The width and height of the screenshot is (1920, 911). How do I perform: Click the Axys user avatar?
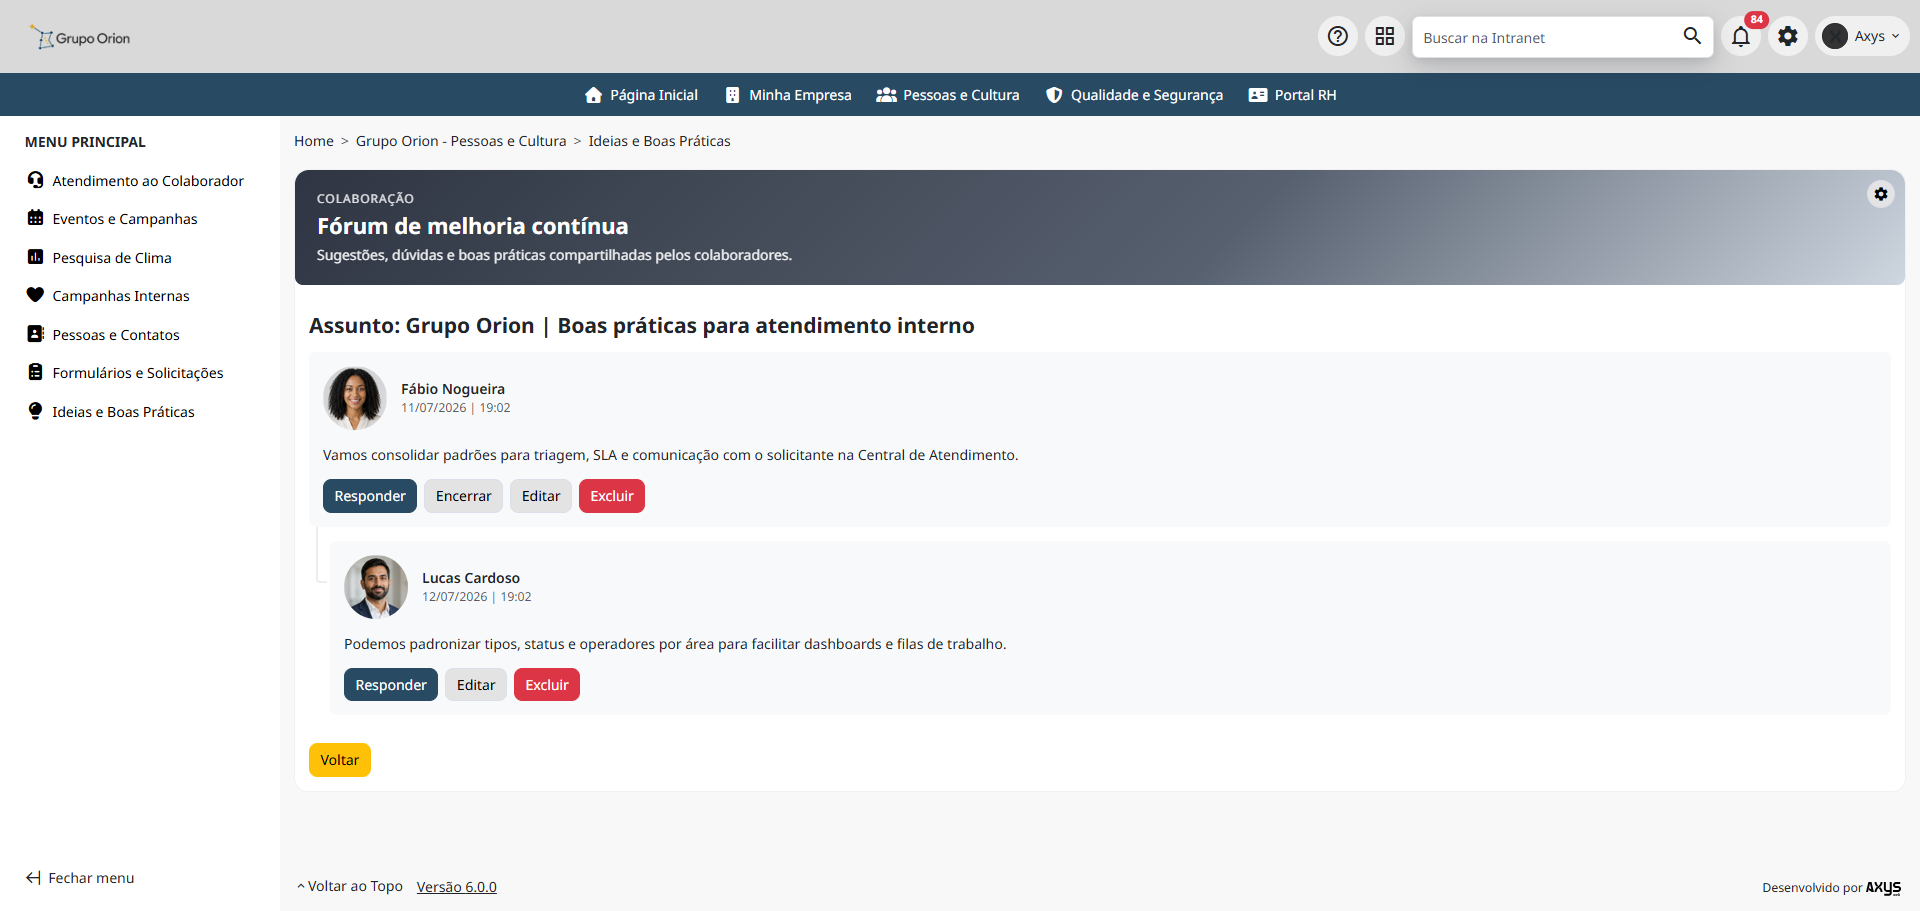[x=1835, y=36]
